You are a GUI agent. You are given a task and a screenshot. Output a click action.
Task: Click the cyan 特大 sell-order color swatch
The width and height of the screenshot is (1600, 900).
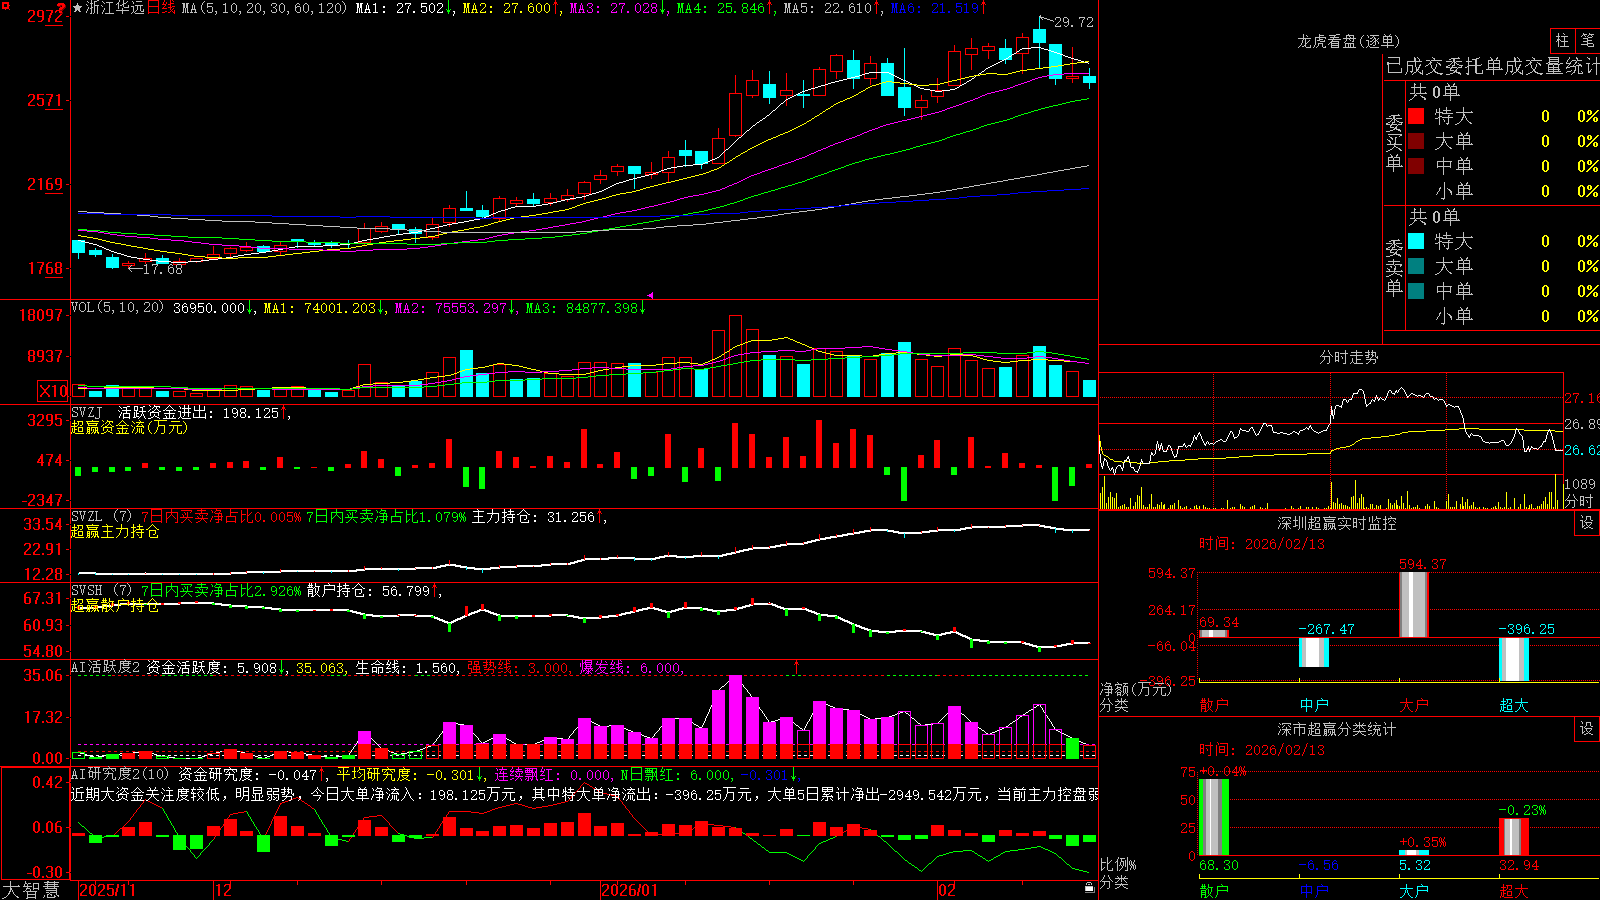[x=1416, y=241]
